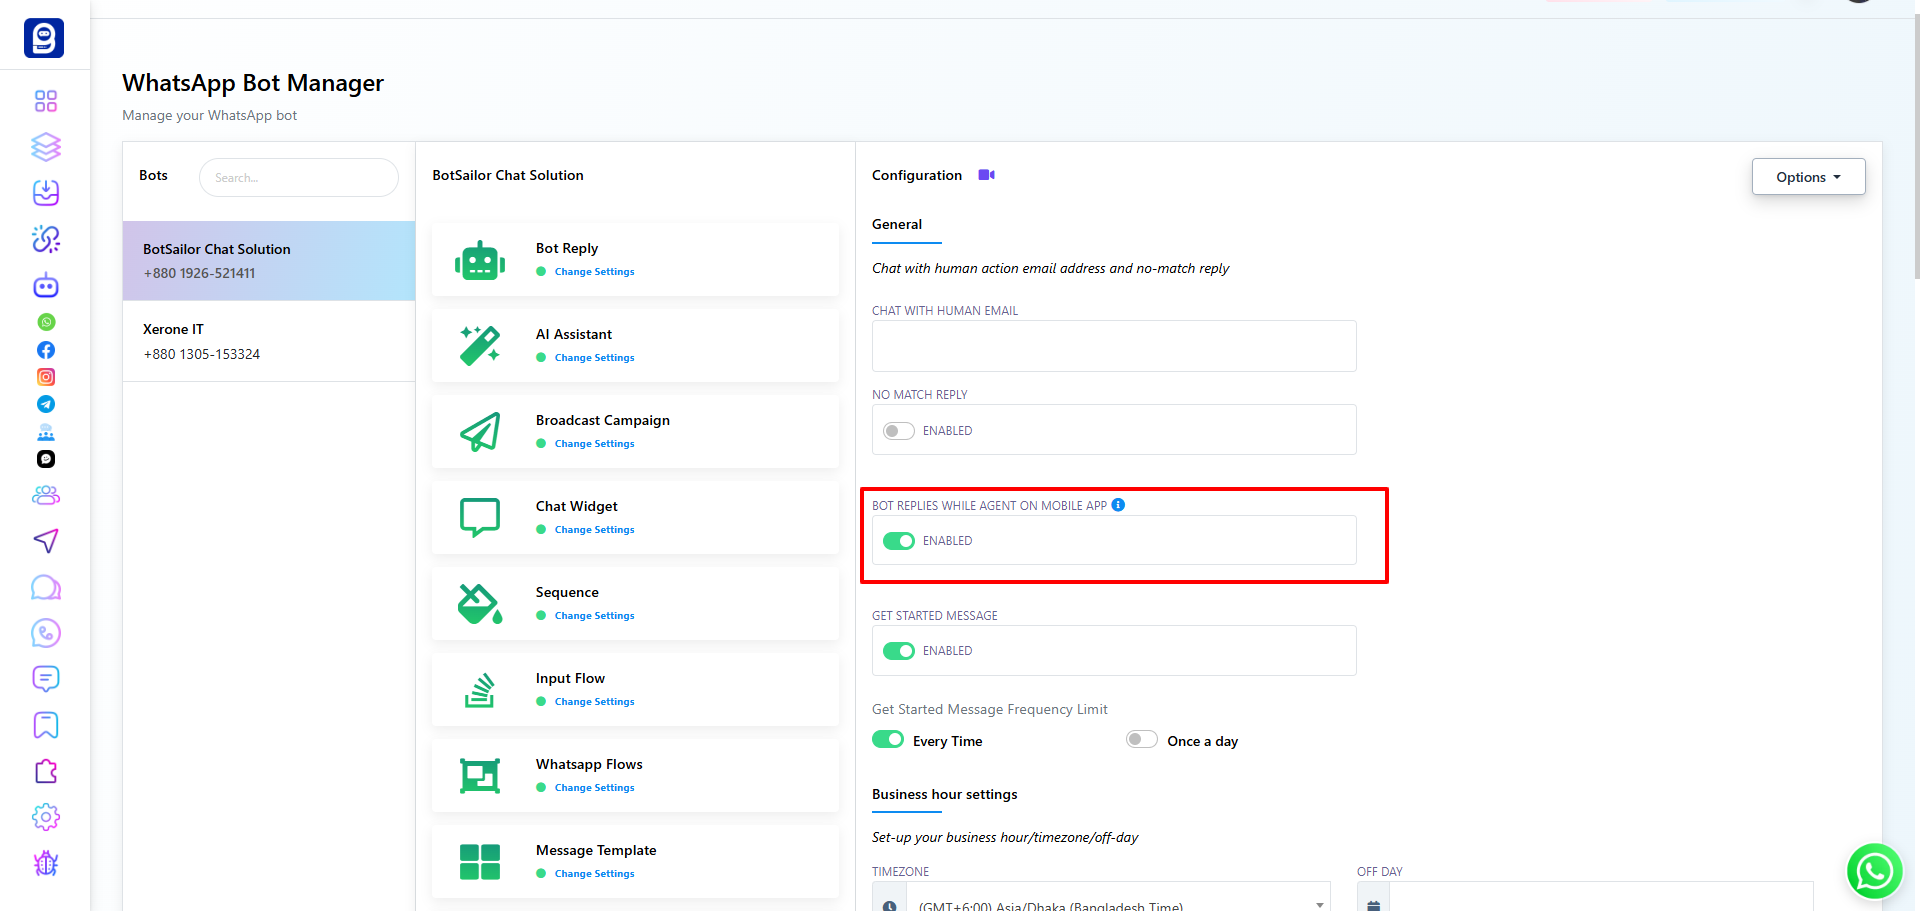Click Change Settings under Bot Reply
1920x911 pixels.
[x=594, y=272]
